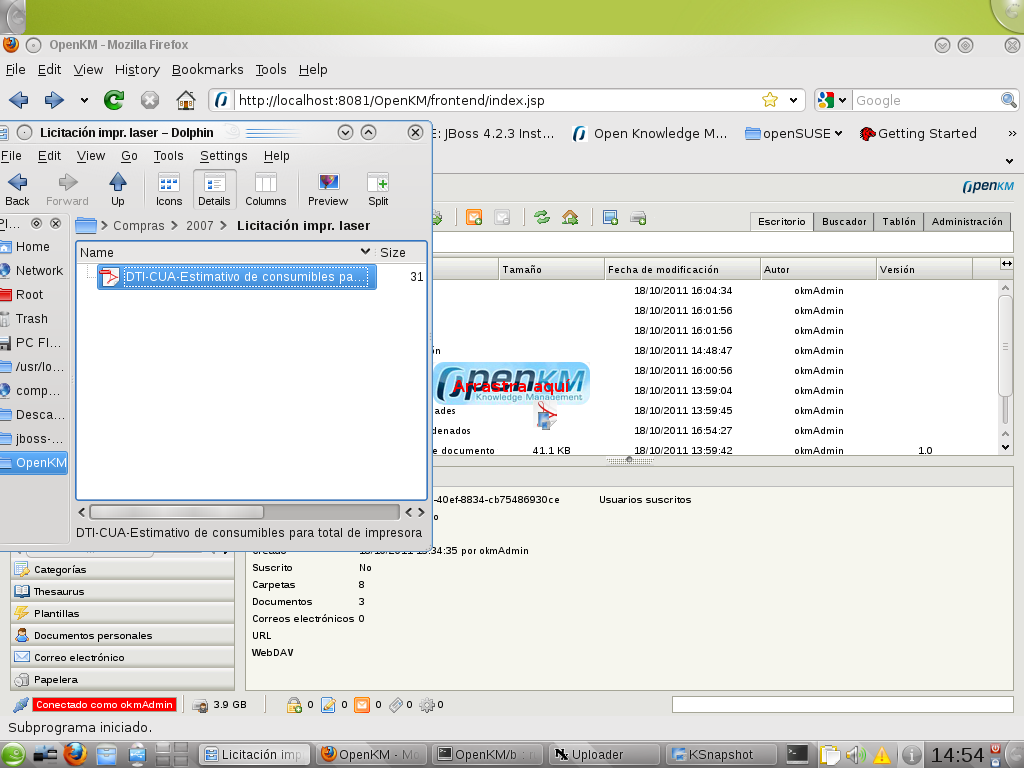Open the Firefox back history dropdown arrow
1024x768 pixels.
coord(84,100)
